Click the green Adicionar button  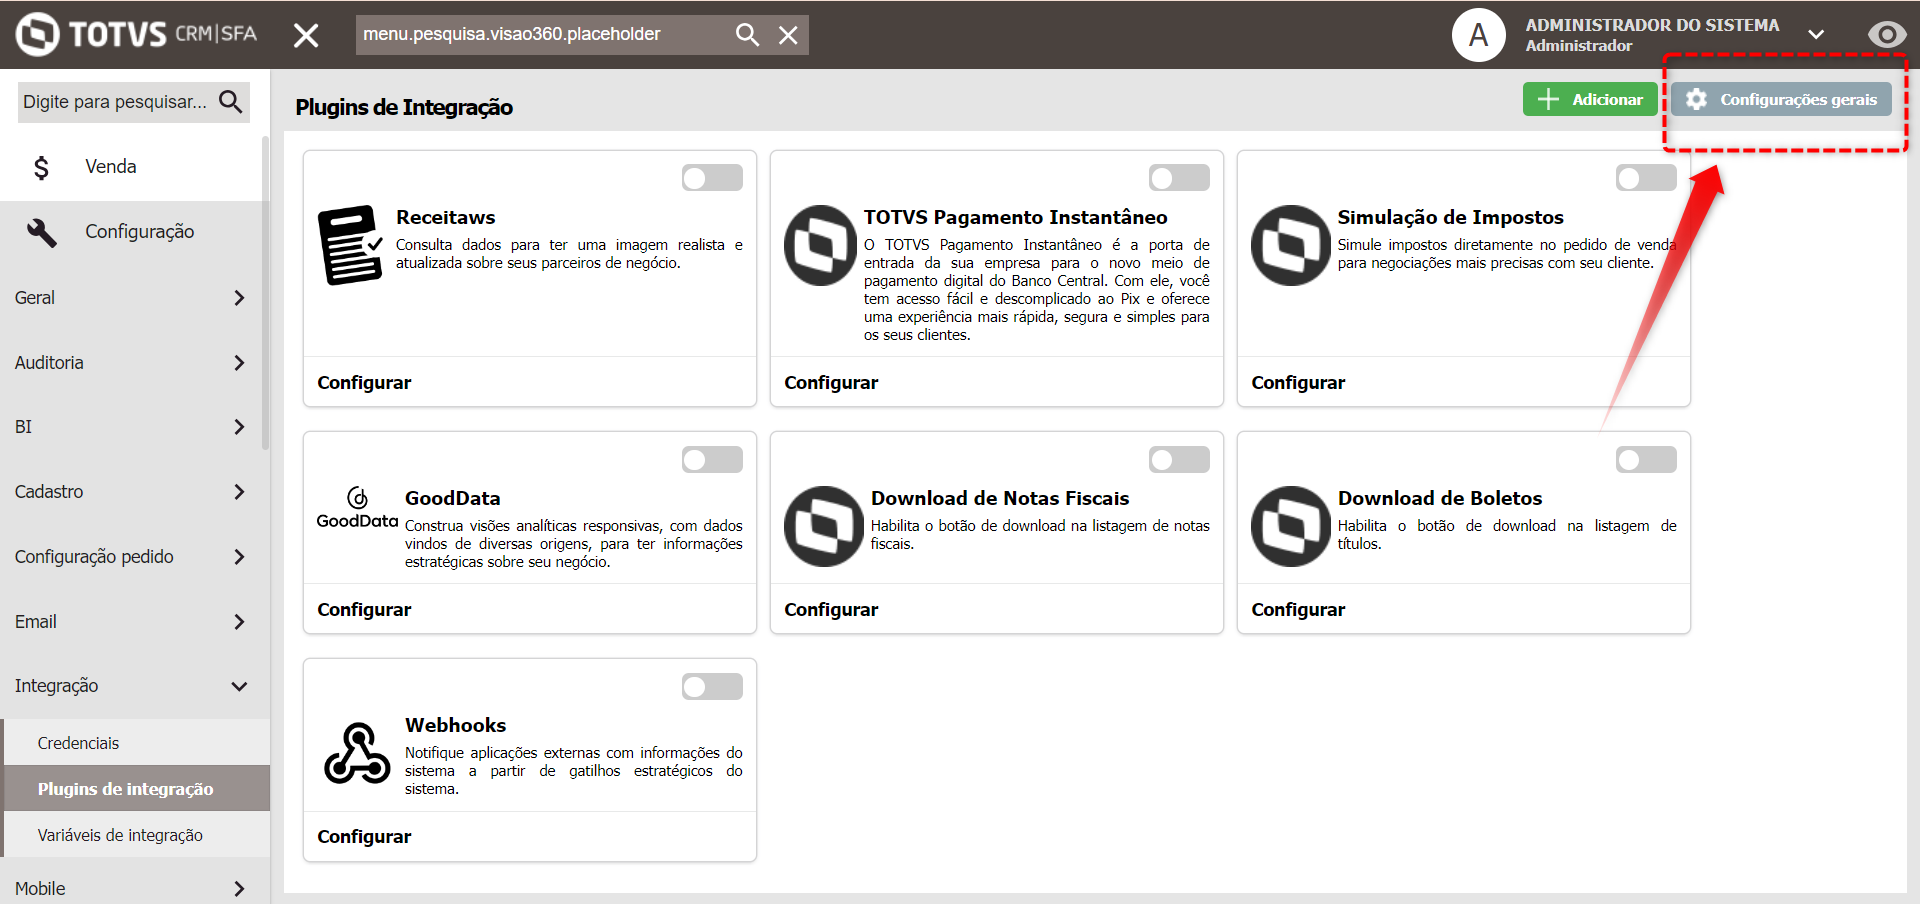click(x=1590, y=99)
